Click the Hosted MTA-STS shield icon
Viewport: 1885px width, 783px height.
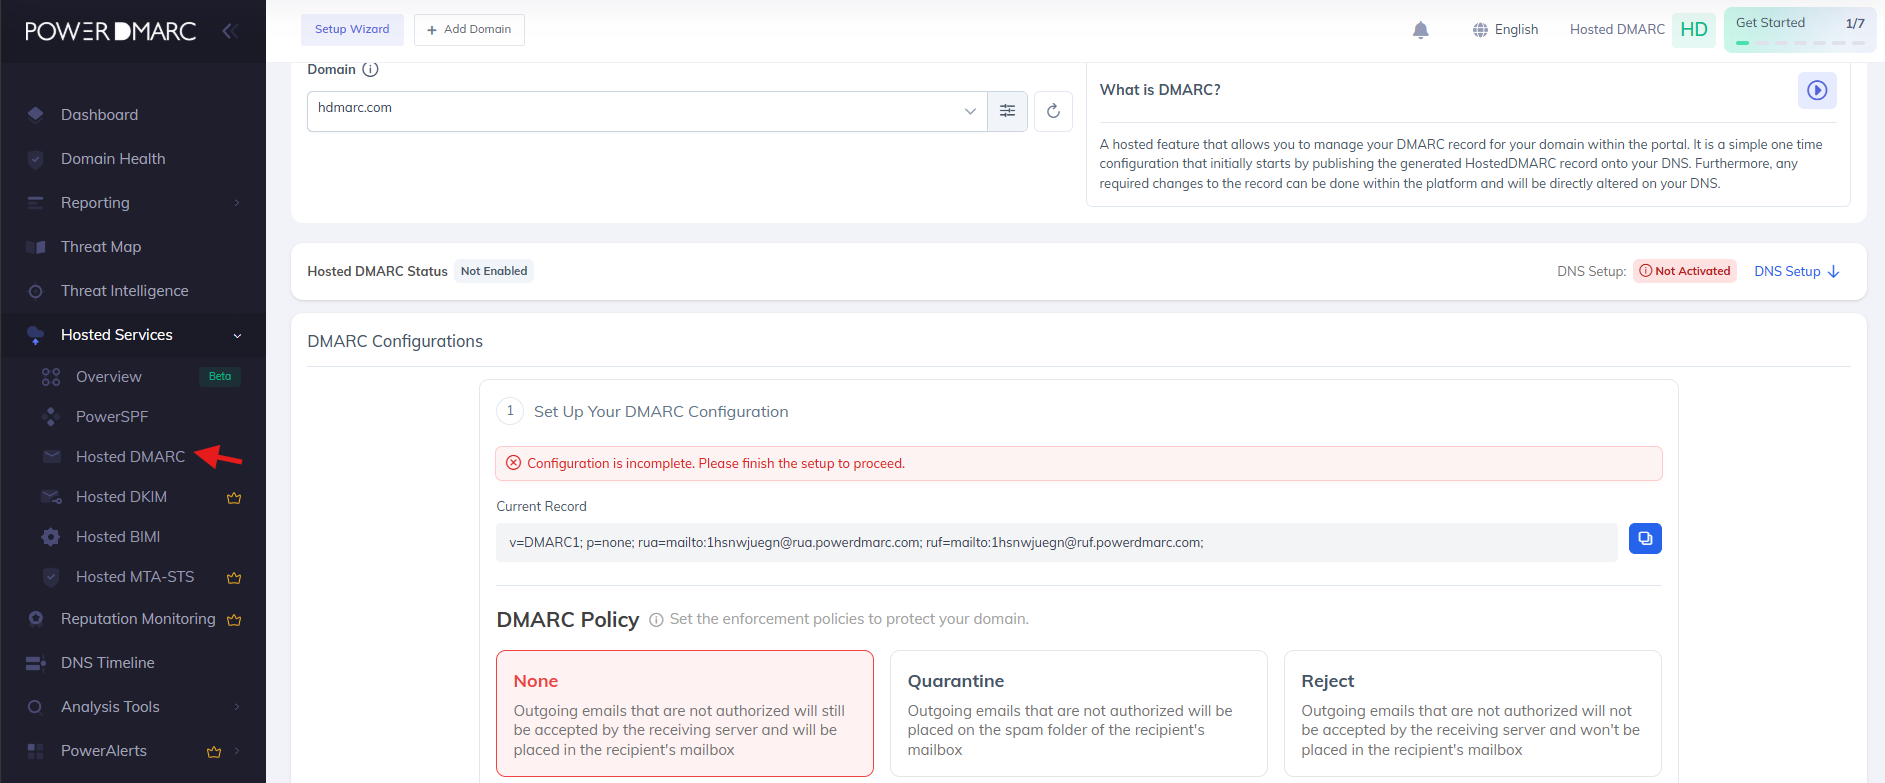coord(51,577)
